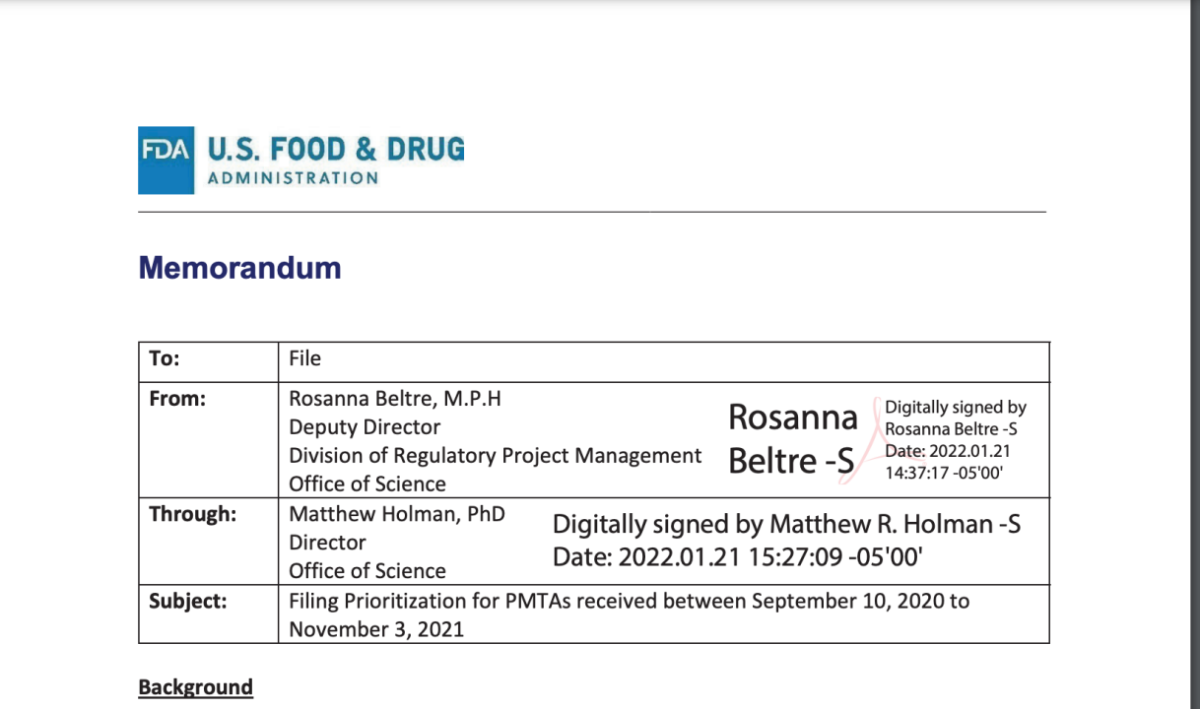Click Division of Regulatory Project Management text
Viewport: 1200px width, 709px height.
[495, 456]
